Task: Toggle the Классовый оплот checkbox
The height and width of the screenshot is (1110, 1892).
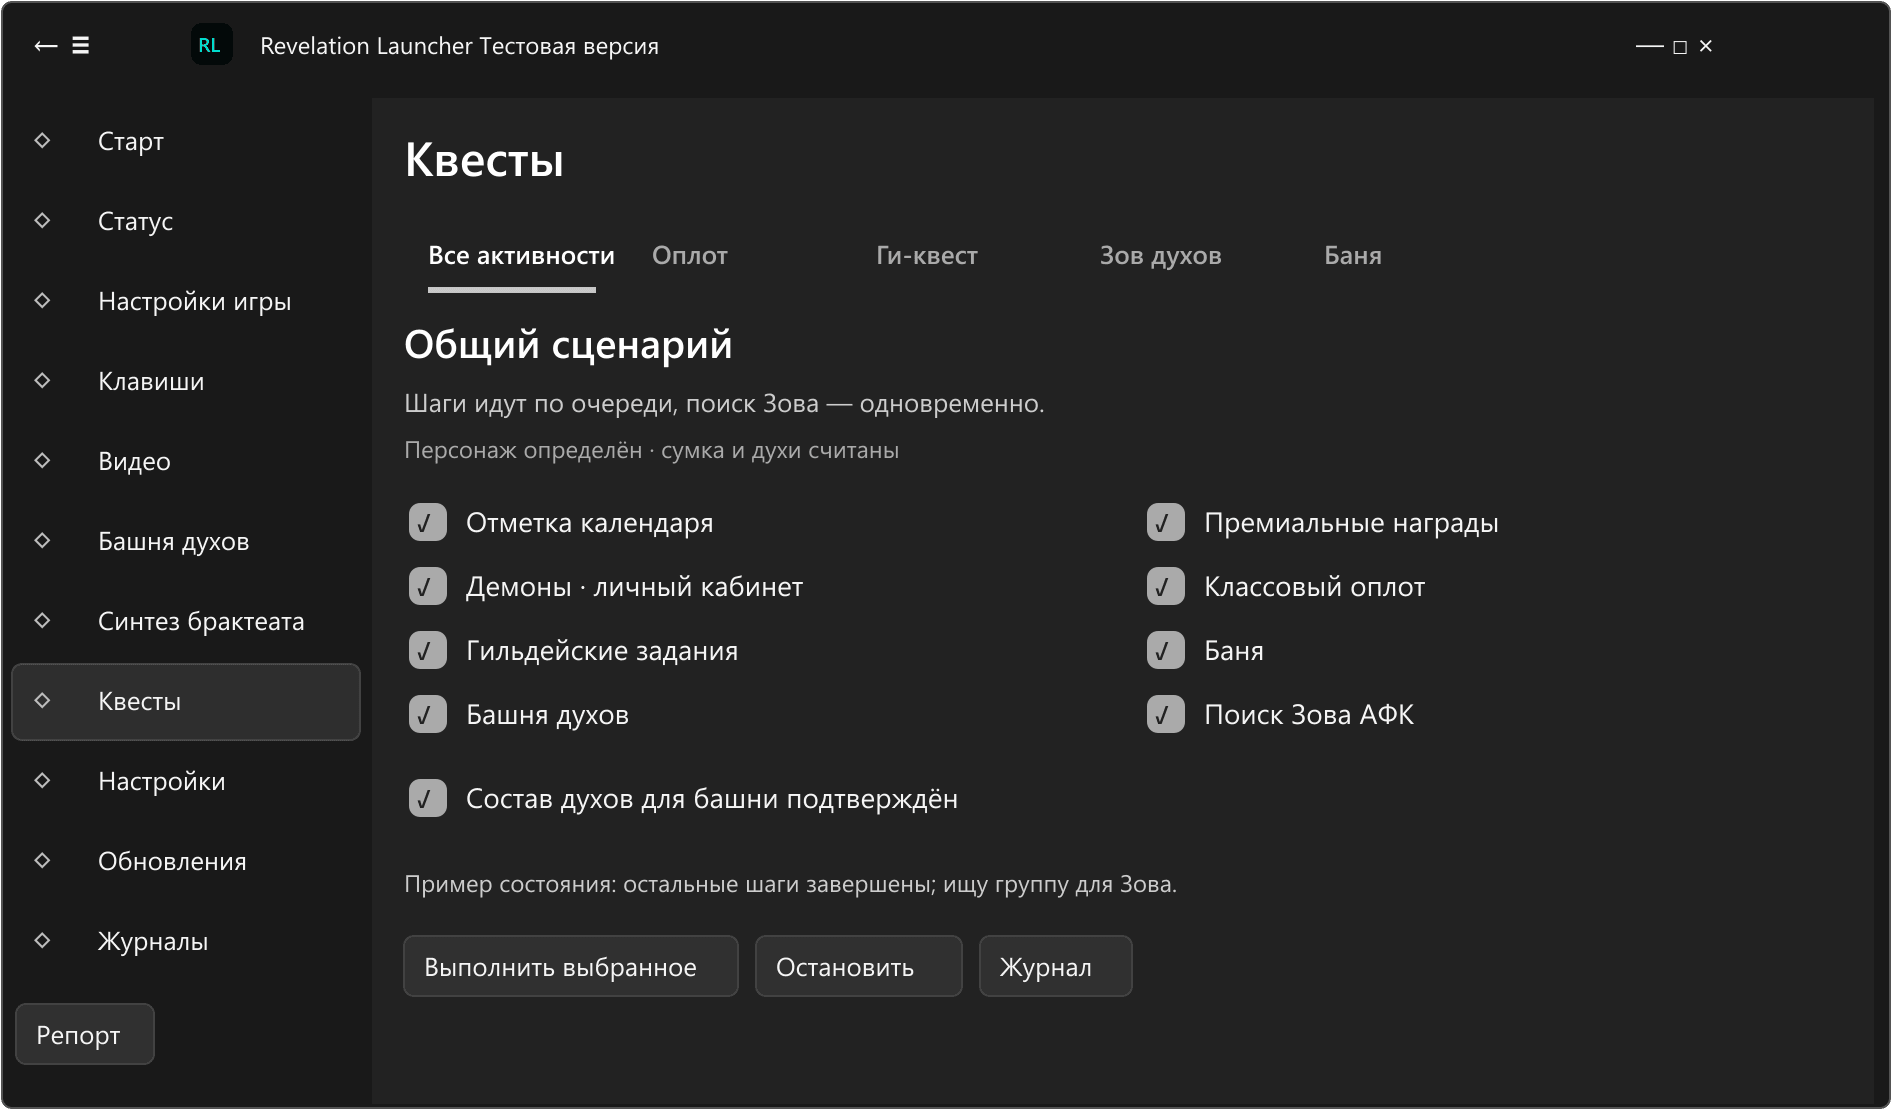Action: pos(1166,587)
